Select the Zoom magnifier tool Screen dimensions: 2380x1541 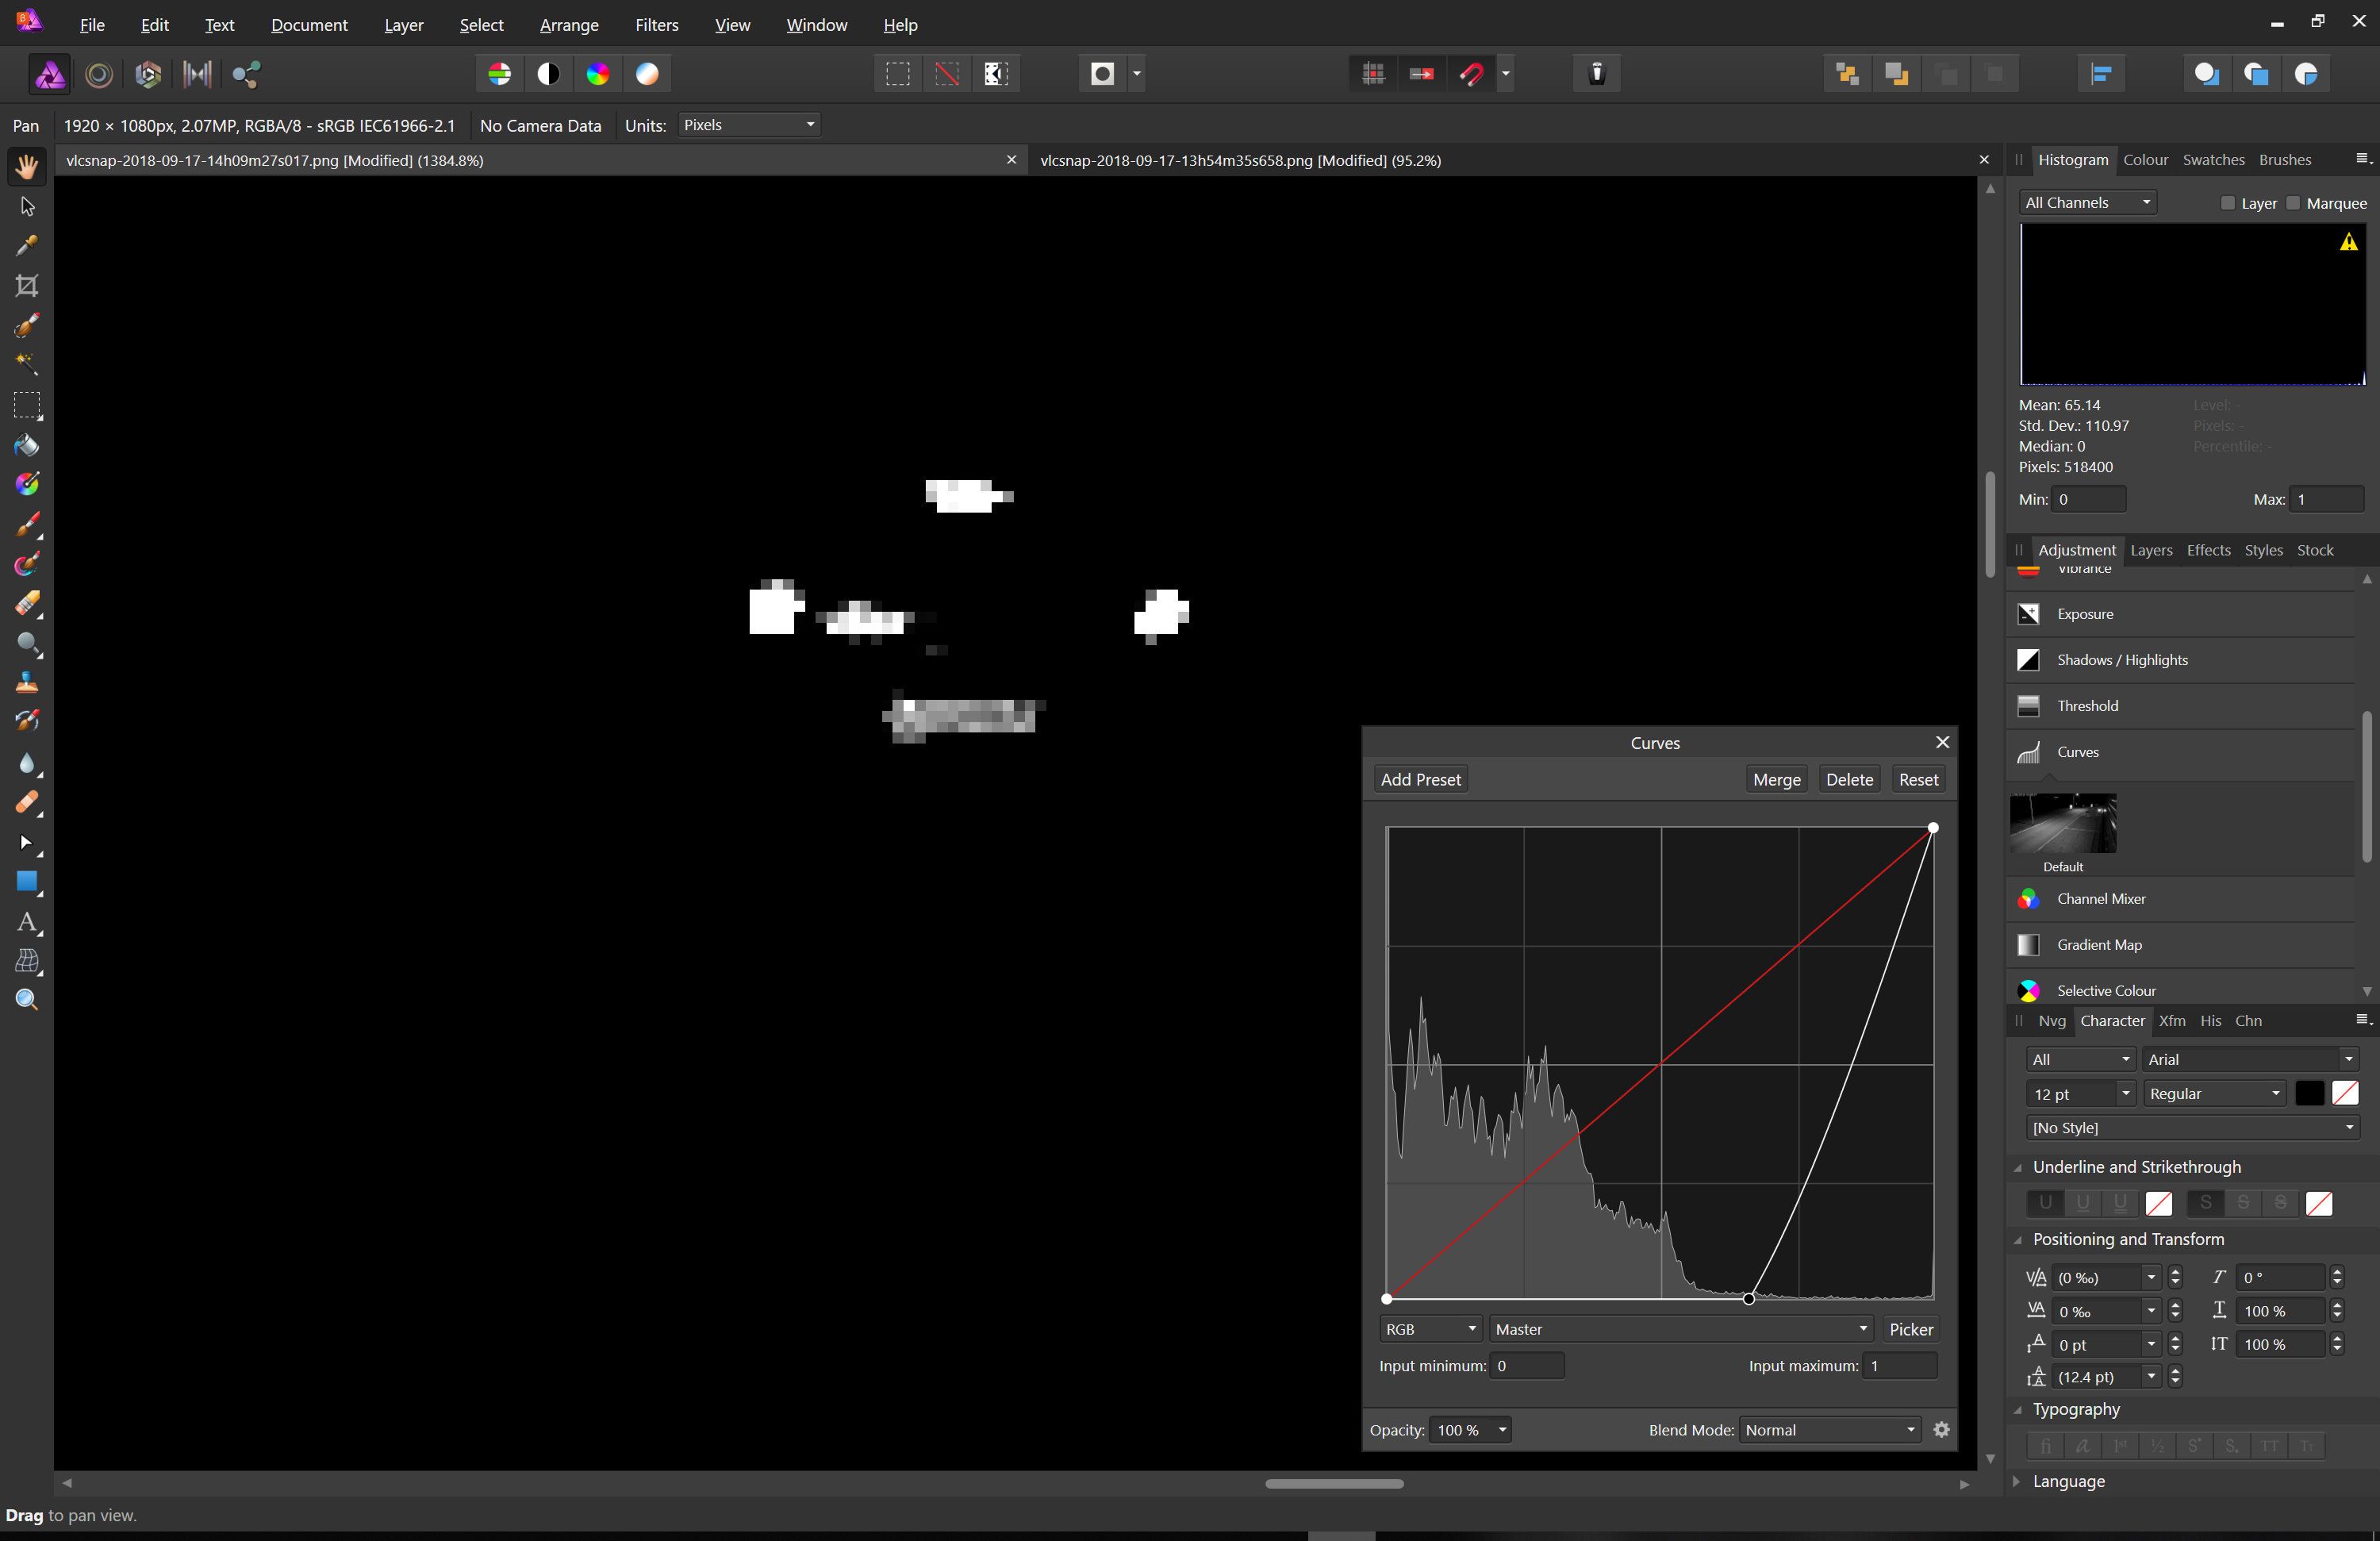click(27, 1000)
